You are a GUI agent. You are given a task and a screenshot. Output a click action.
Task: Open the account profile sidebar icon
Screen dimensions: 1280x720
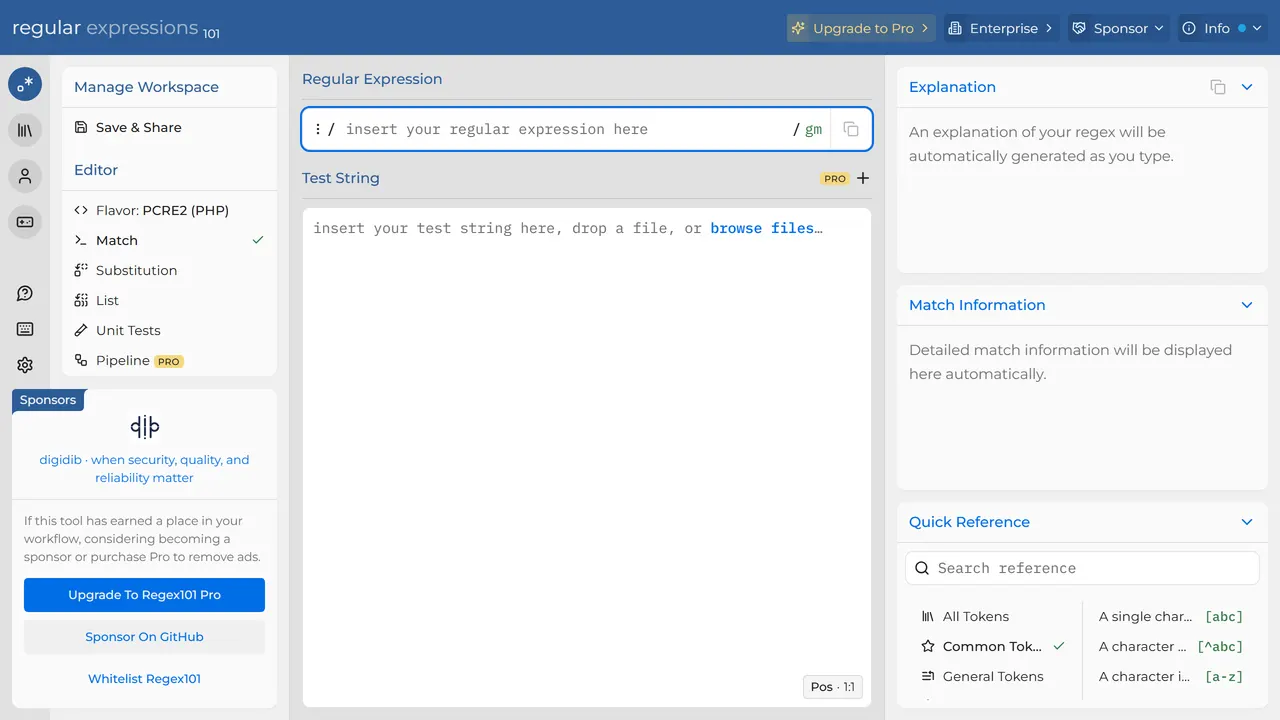click(x=25, y=176)
